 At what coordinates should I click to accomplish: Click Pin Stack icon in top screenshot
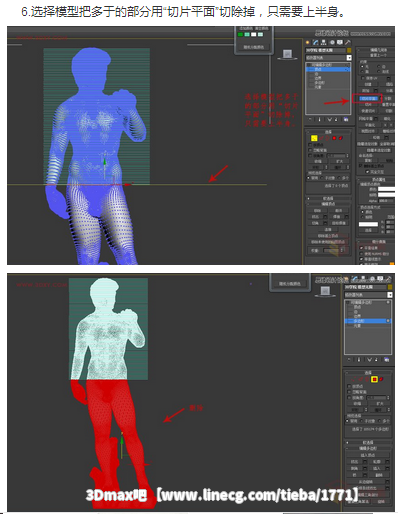pos(310,119)
